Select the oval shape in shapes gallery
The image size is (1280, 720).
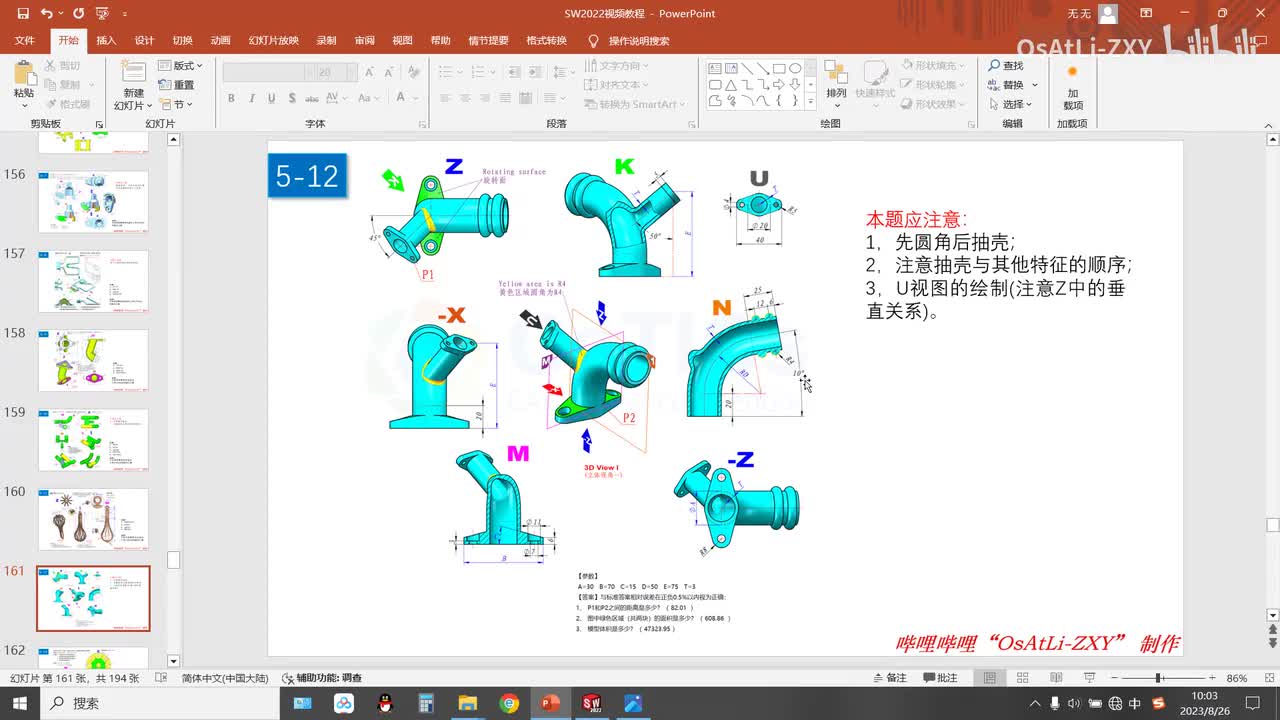point(795,68)
